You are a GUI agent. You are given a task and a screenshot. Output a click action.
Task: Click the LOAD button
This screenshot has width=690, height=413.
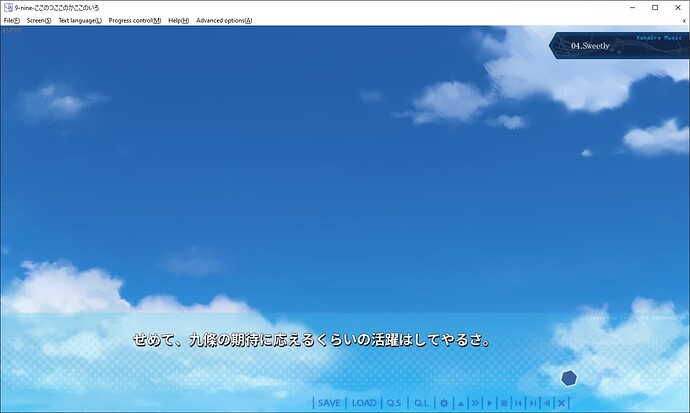(x=364, y=403)
